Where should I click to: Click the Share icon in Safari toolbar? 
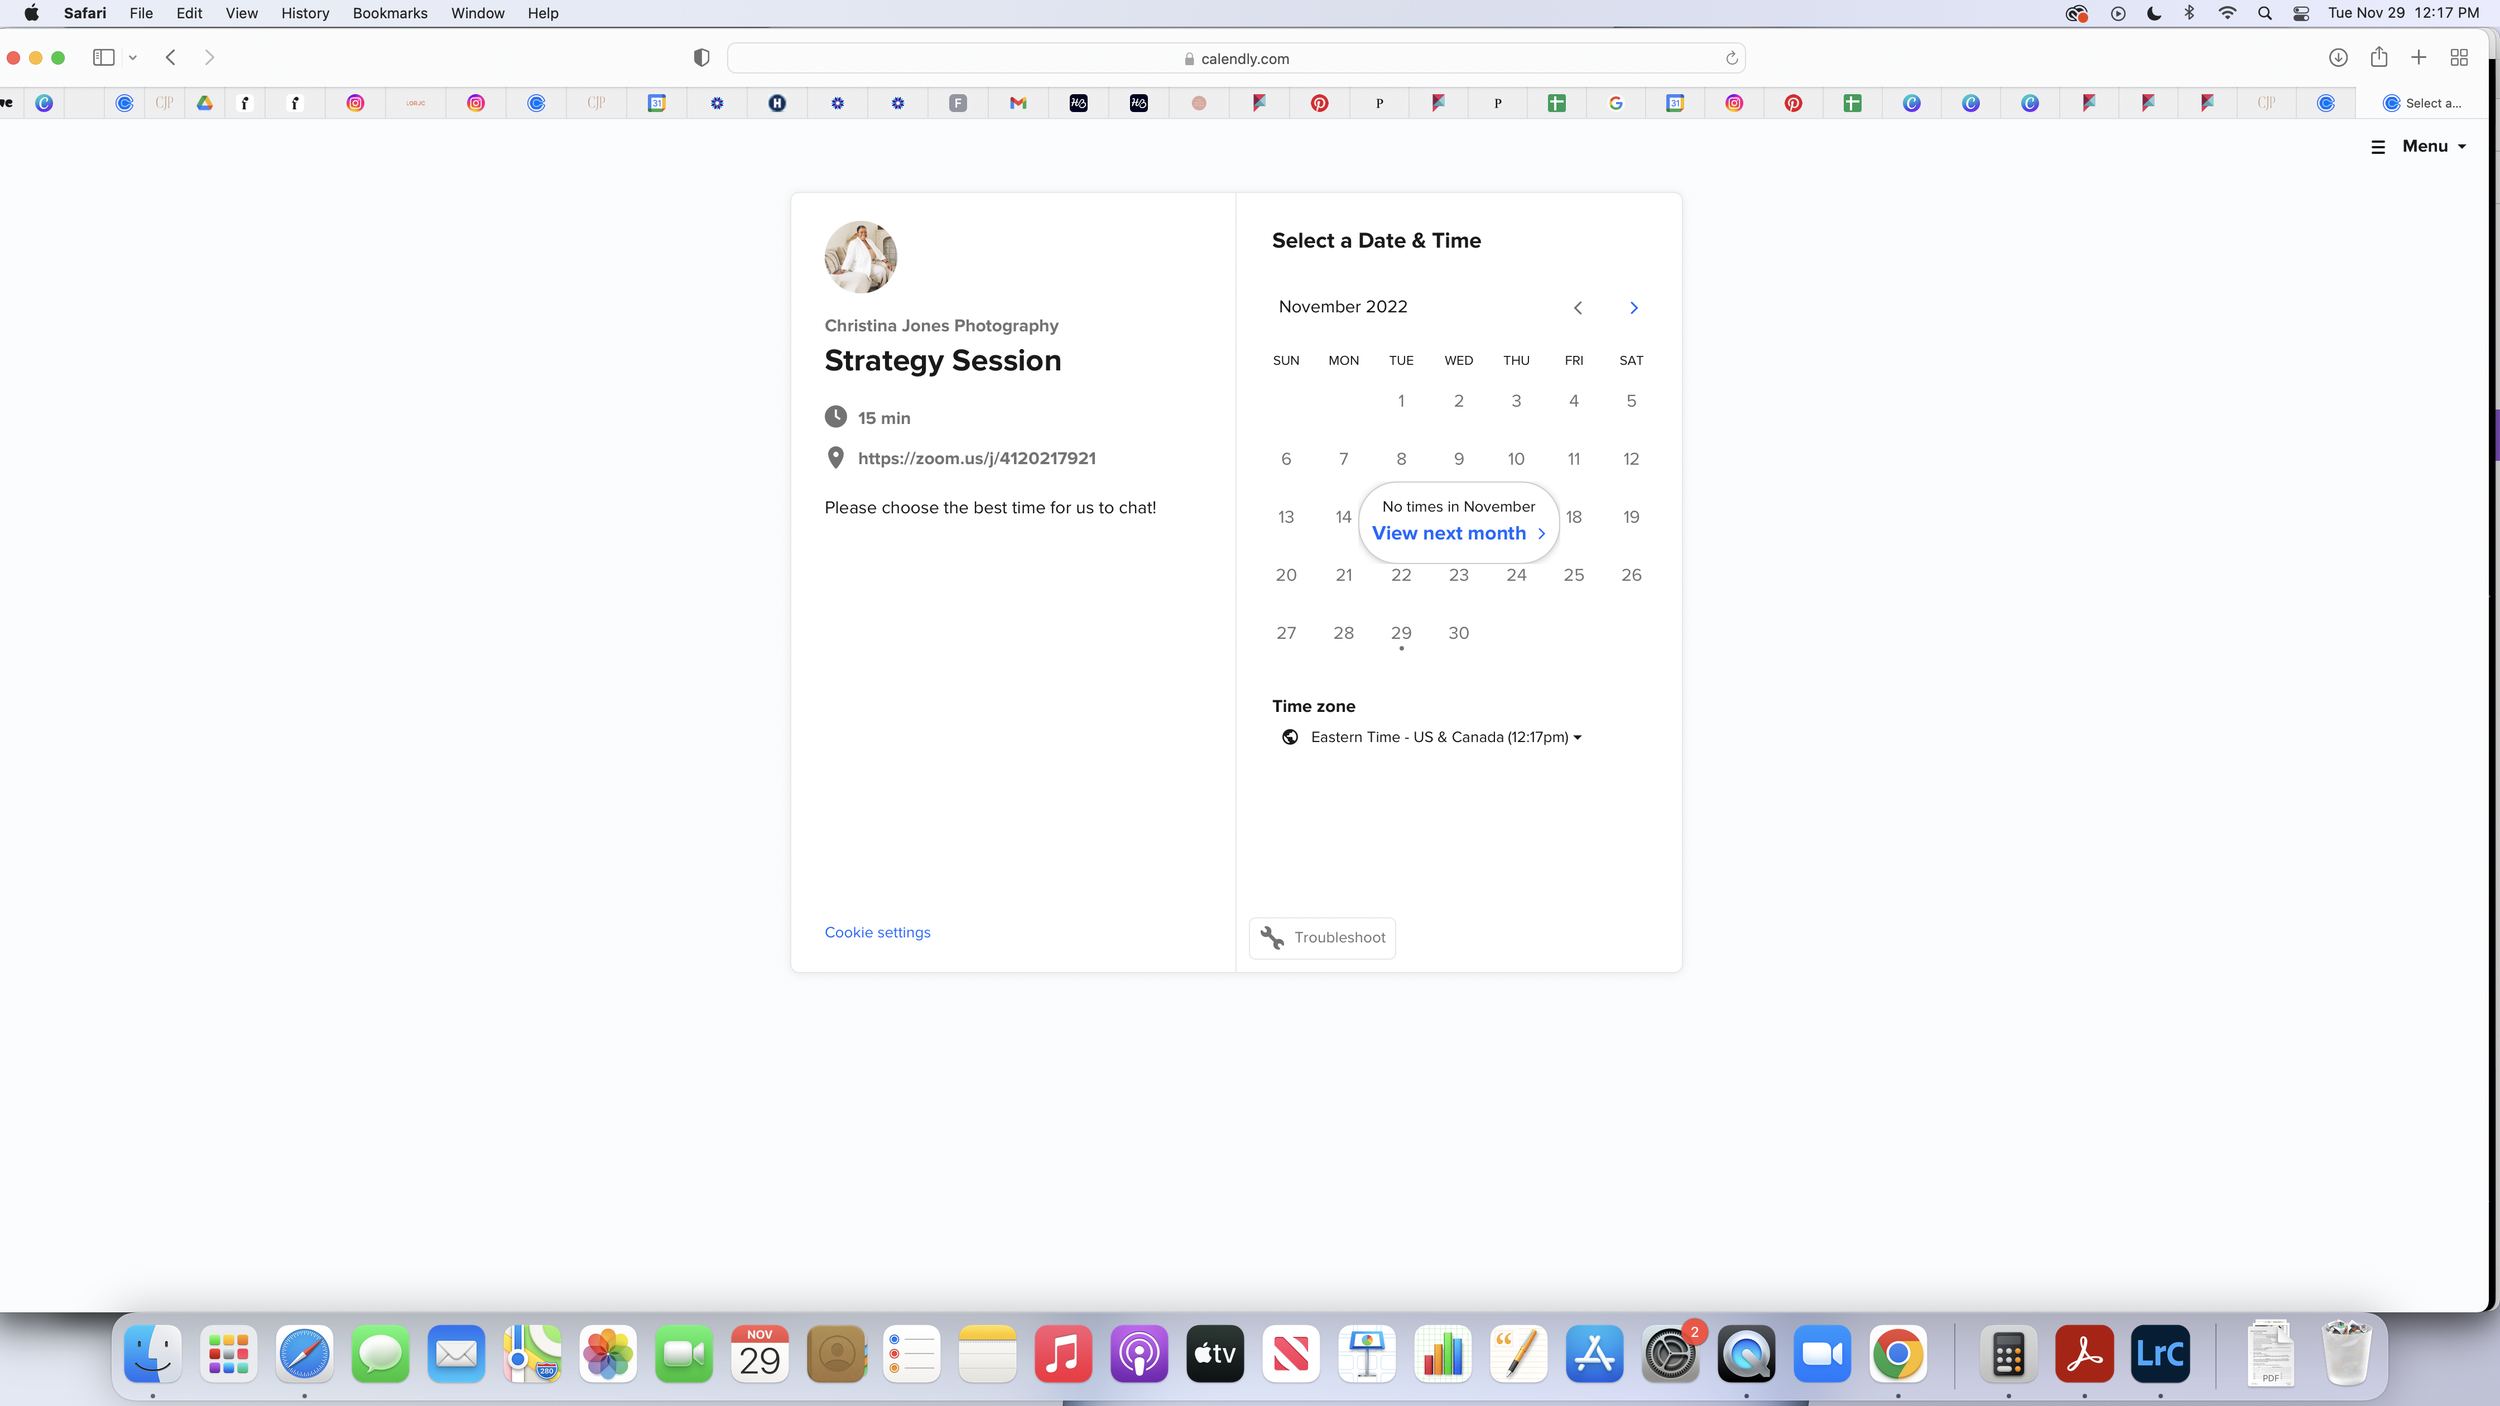2378,57
